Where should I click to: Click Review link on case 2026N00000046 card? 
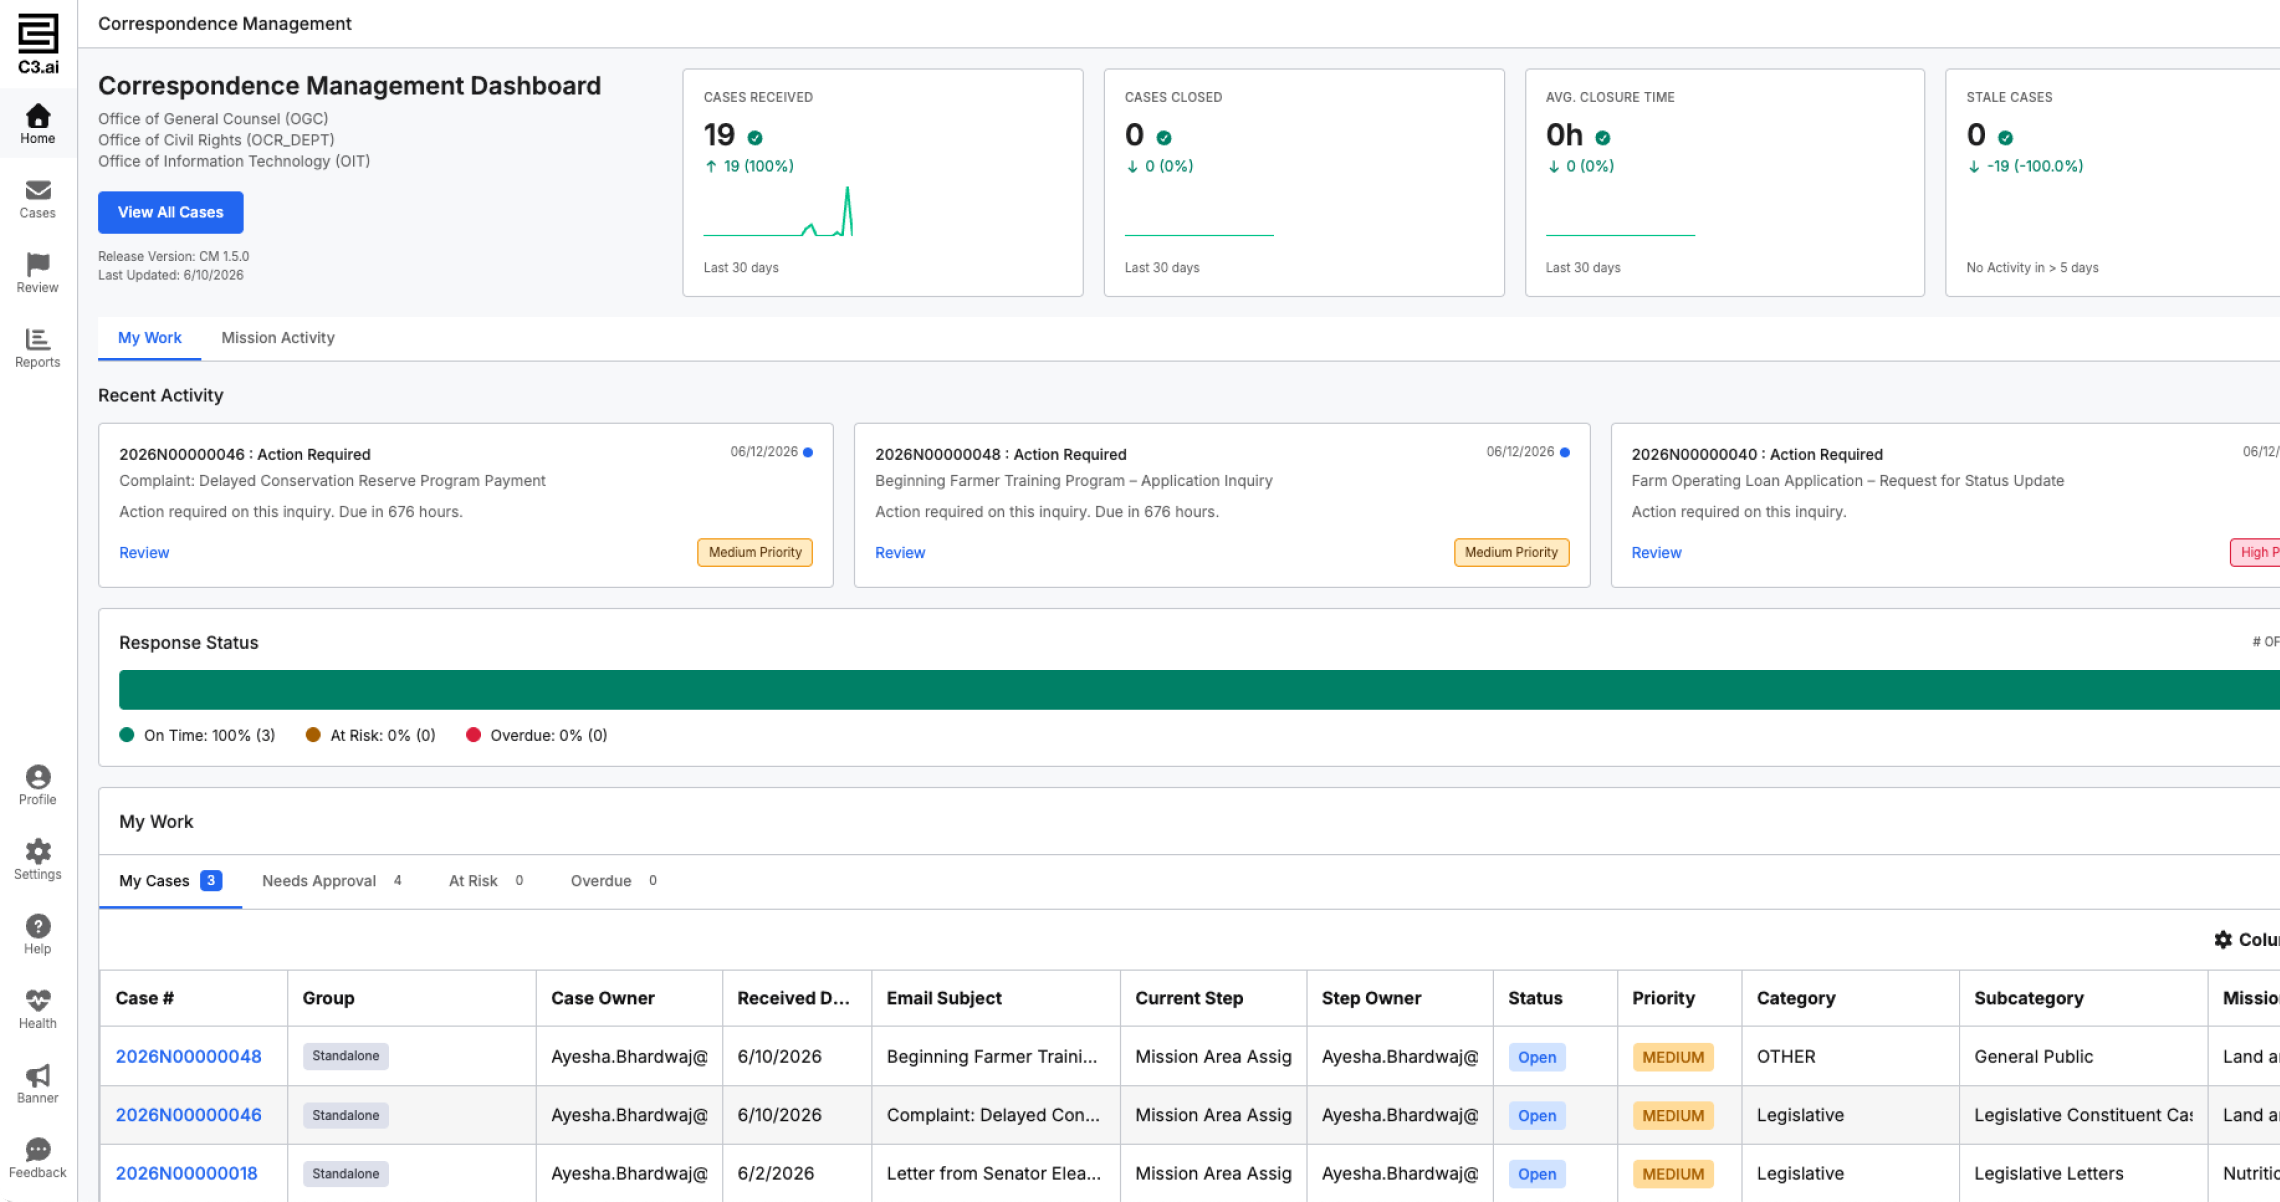tap(144, 553)
